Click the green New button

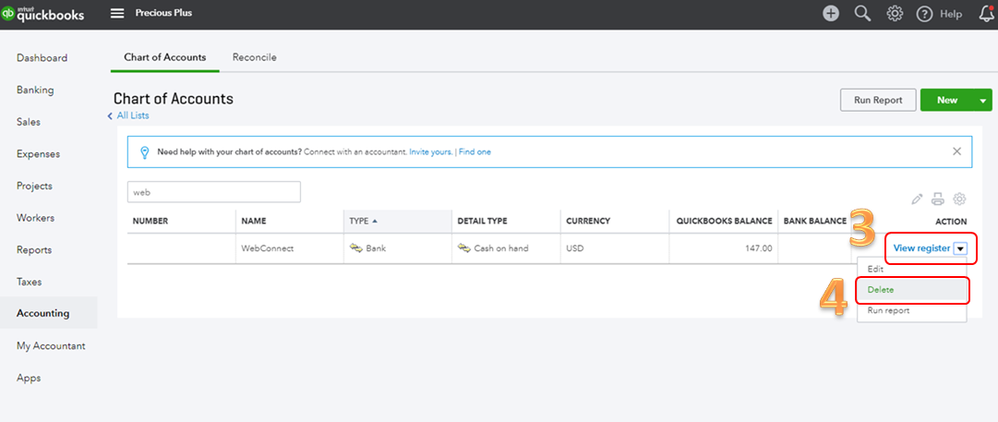tap(947, 100)
